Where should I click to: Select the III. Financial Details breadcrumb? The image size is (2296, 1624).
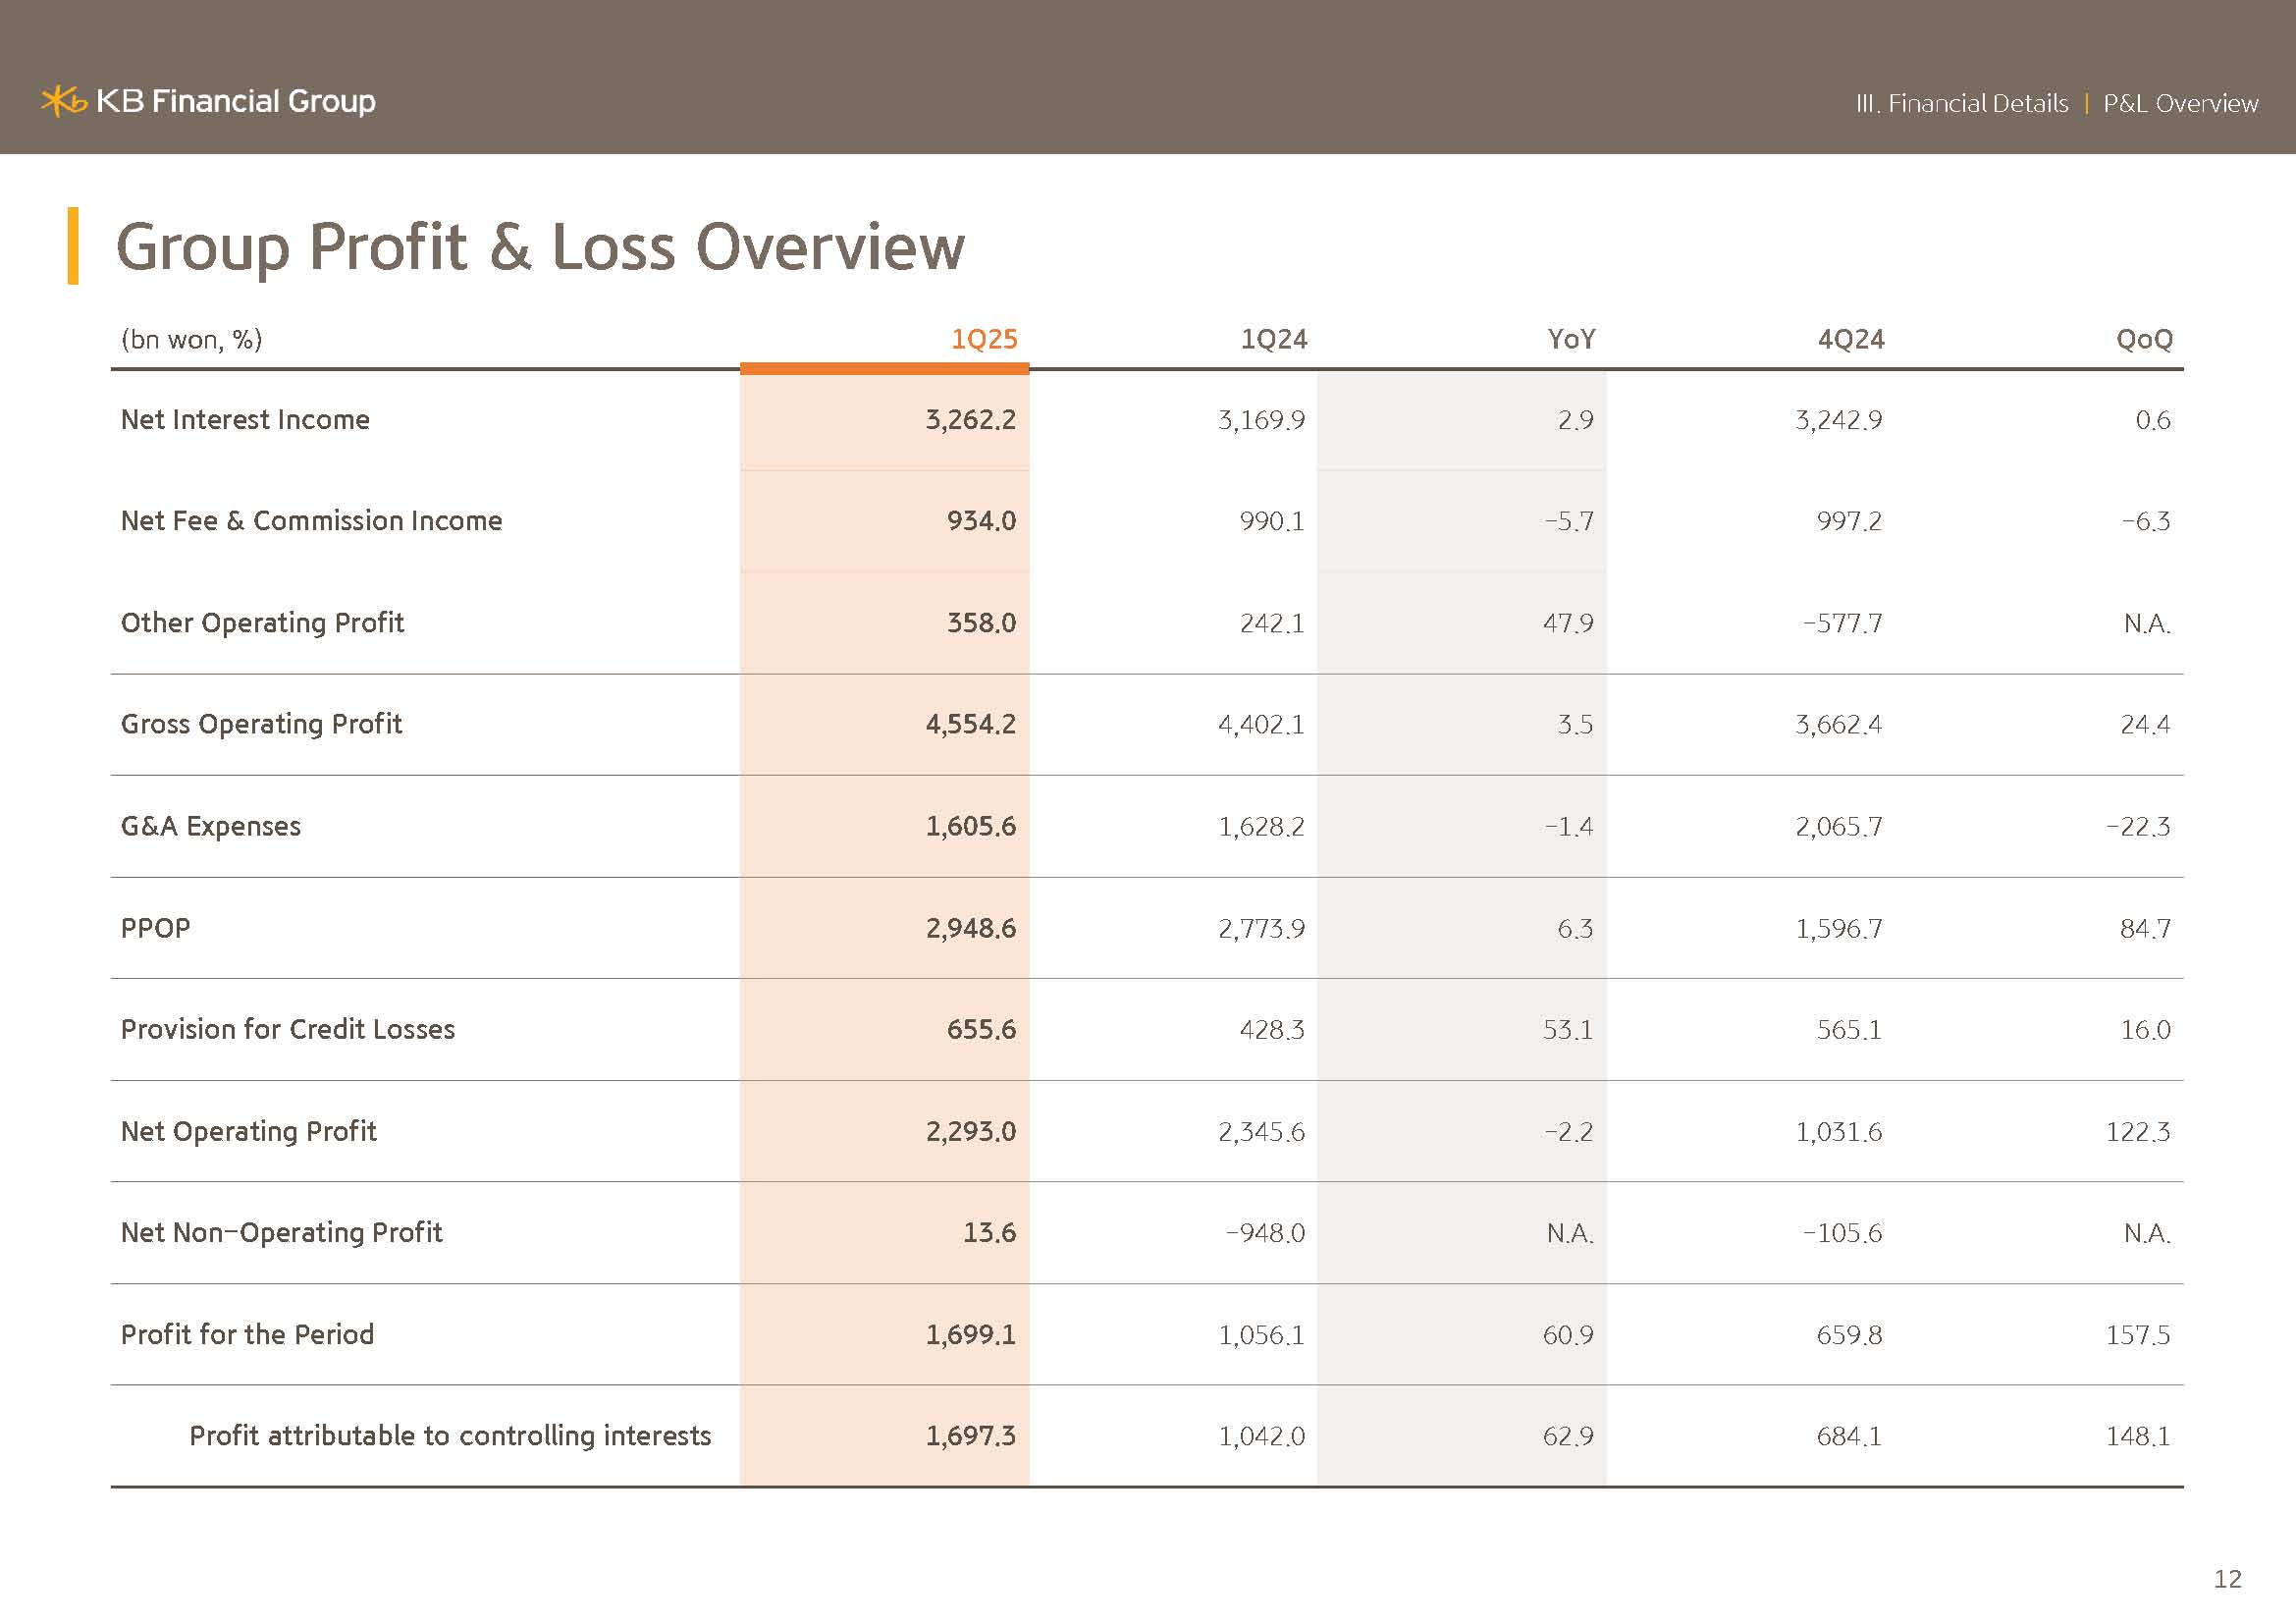coord(1961,104)
